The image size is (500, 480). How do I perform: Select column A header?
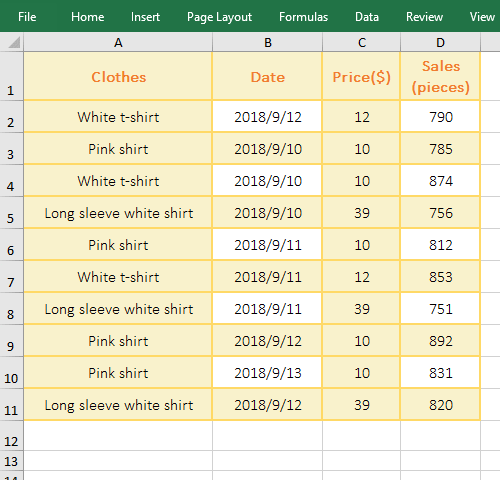tap(118, 43)
